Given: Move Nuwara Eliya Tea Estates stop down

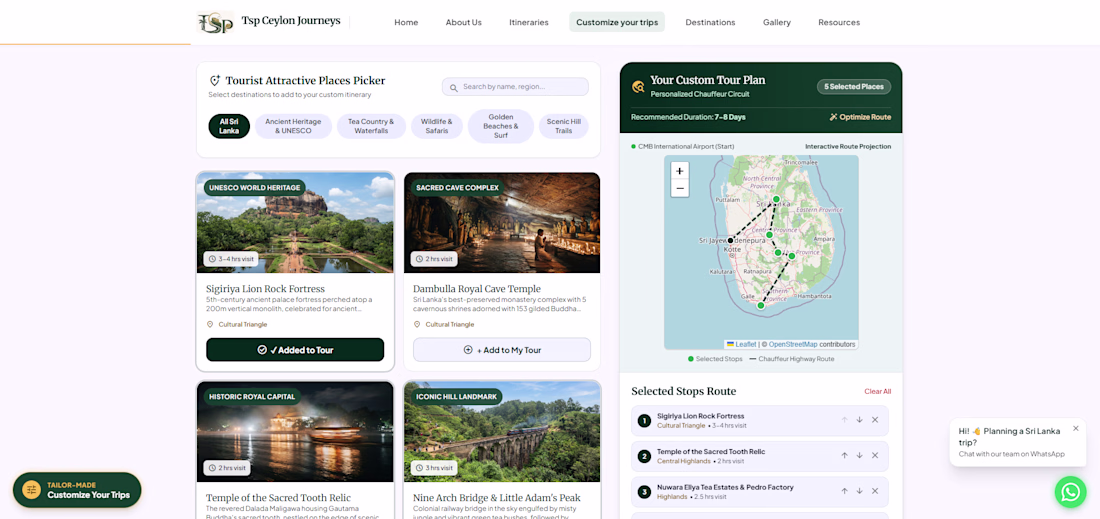Looking at the screenshot, I should pos(859,491).
